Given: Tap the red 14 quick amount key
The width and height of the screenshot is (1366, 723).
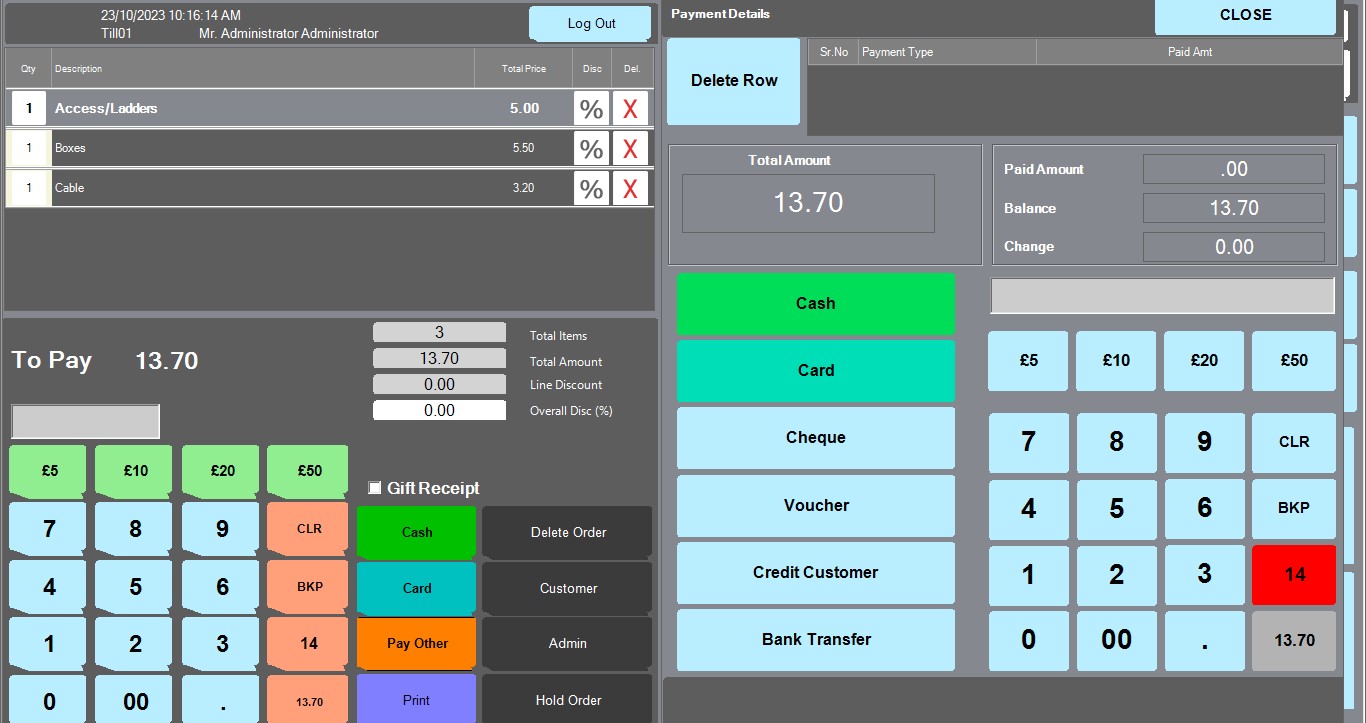Looking at the screenshot, I should click(x=1293, y=574).
